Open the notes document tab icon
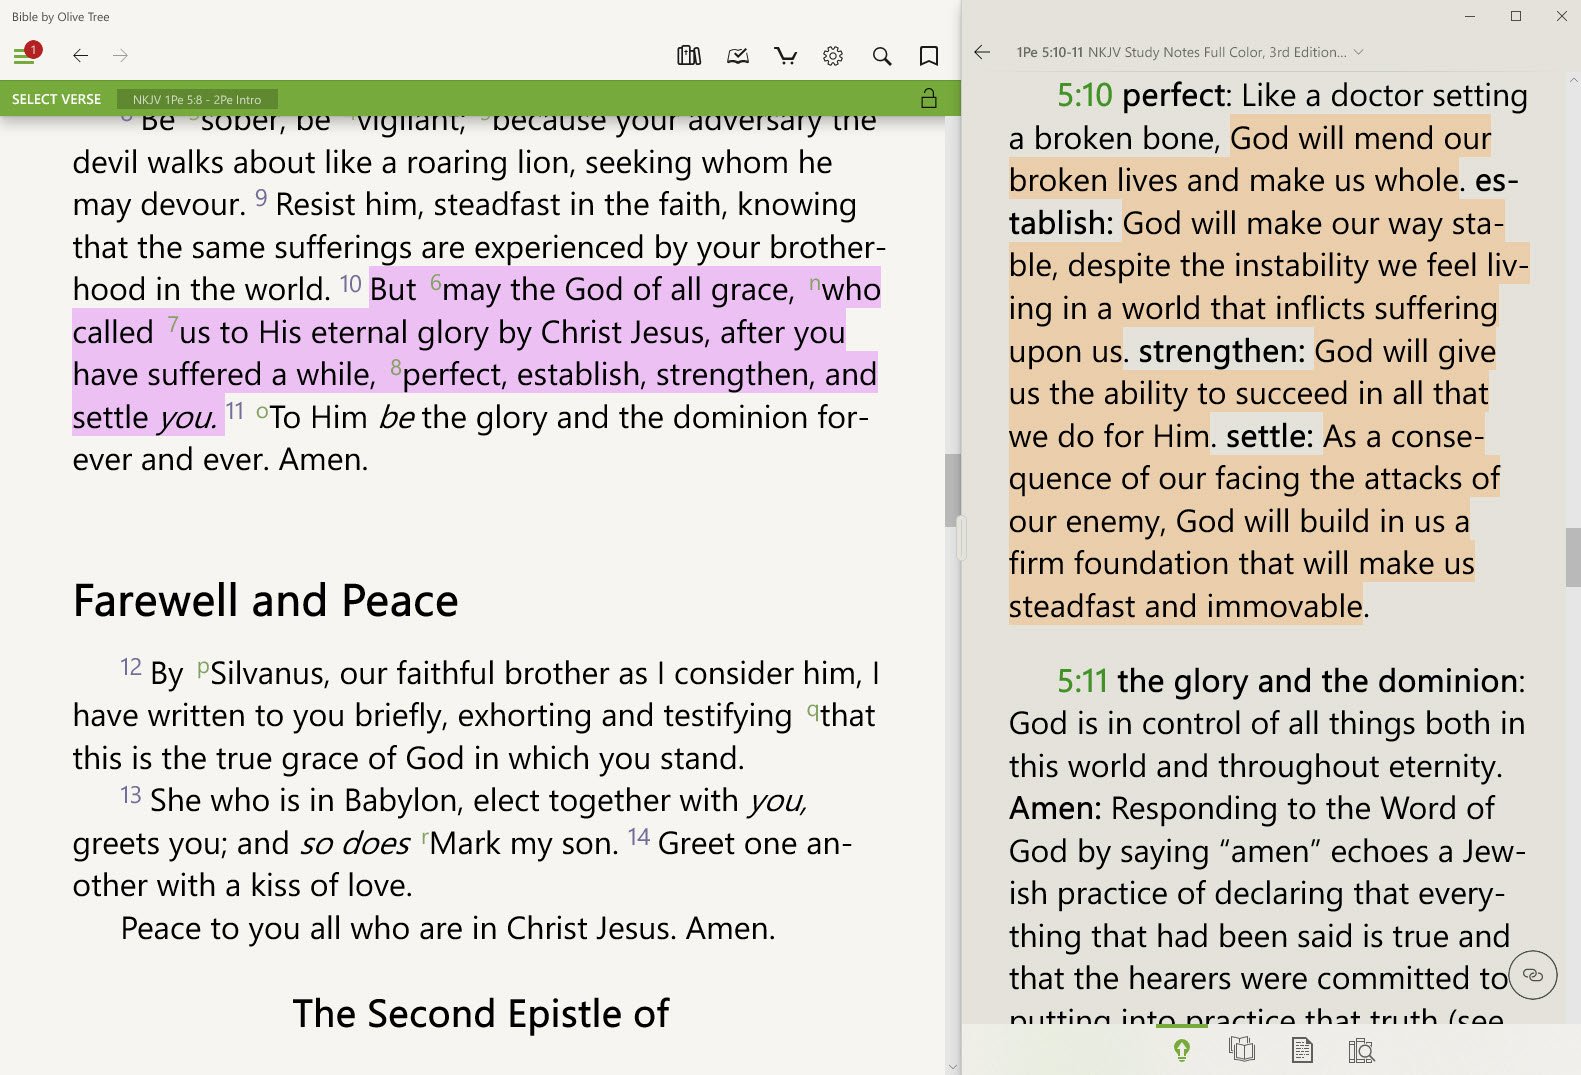 (x=1302, y=1050)
